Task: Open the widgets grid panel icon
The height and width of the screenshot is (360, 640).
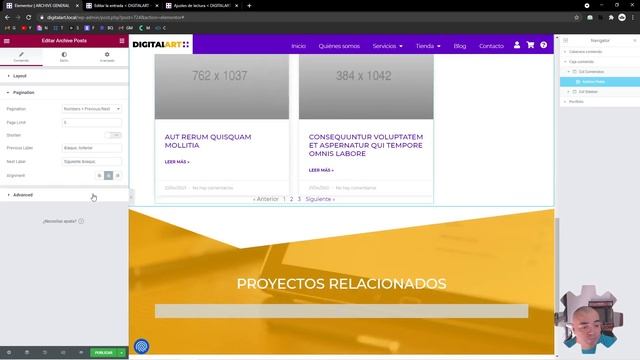Action: click(x=122, y=41)
